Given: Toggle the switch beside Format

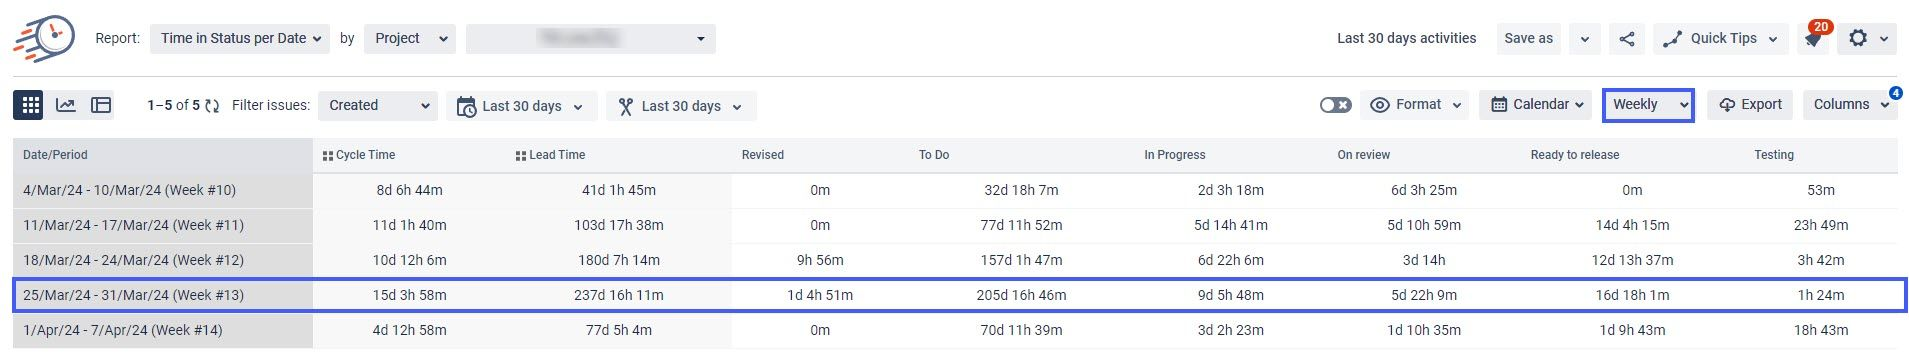Looking at the screenshot, I should coord(1335,105).
